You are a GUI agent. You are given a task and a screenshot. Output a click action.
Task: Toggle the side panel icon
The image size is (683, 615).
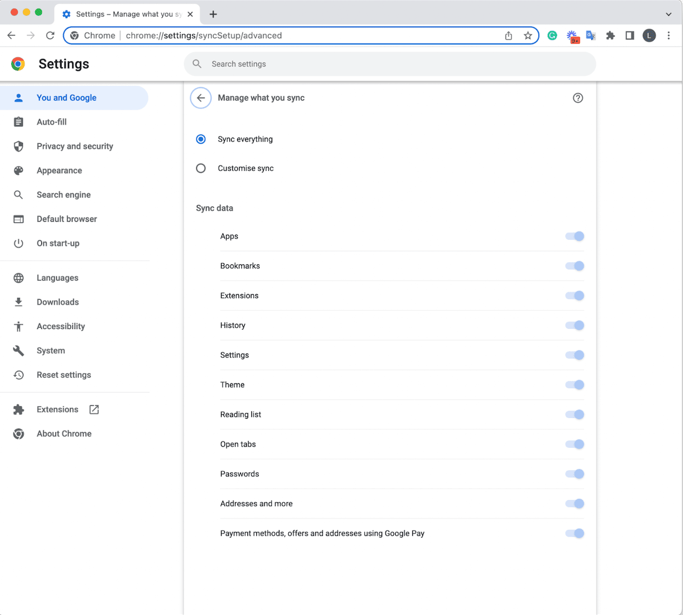coord(629,36)
